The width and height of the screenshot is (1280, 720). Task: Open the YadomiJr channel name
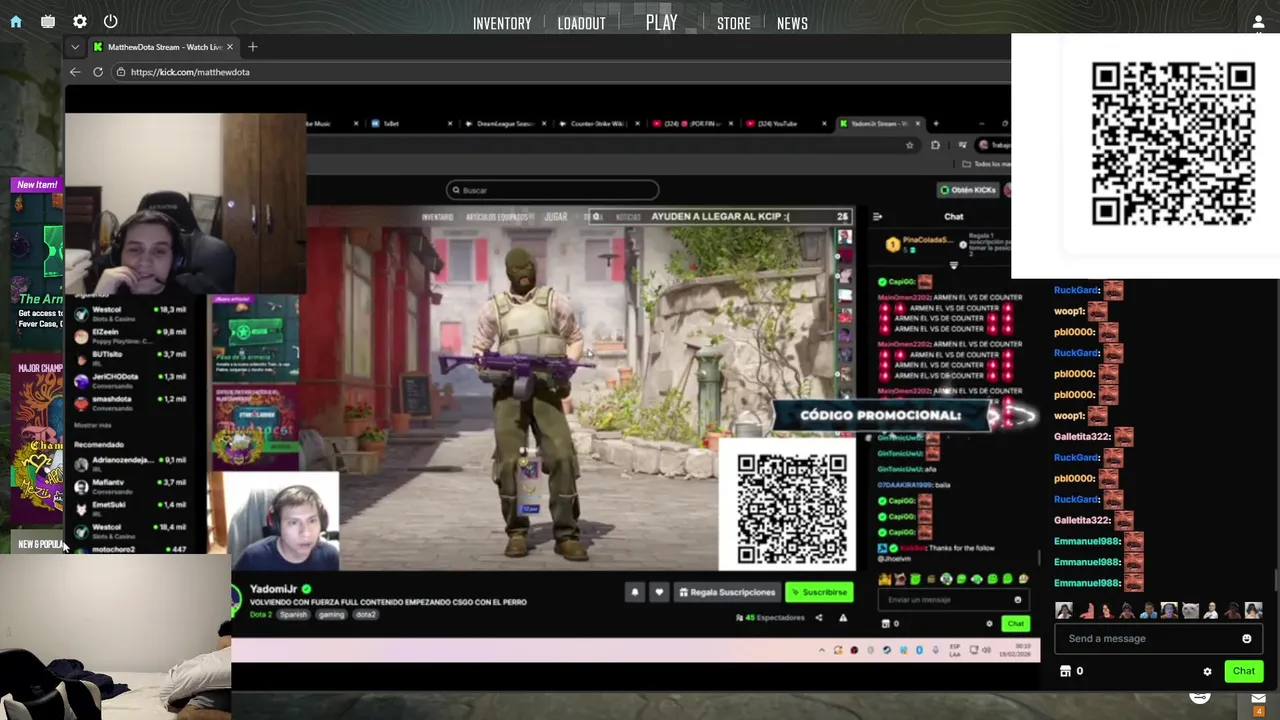coord(273,589)
